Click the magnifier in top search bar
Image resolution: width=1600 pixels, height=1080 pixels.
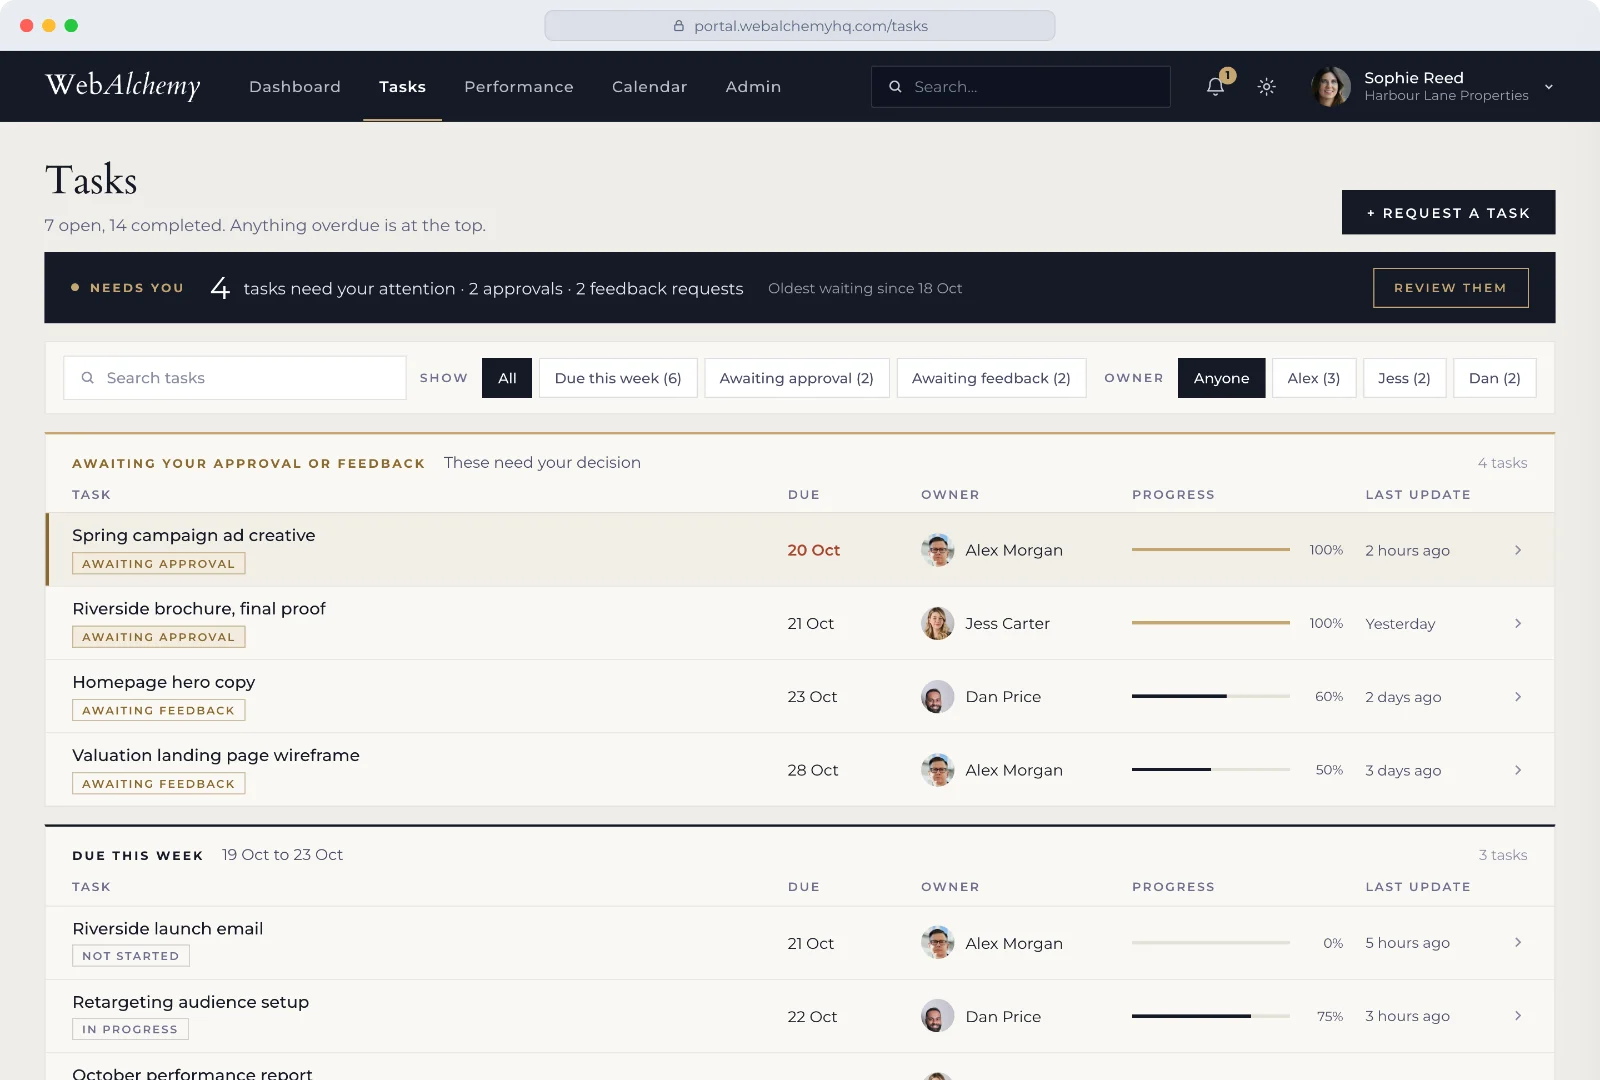point(895,87)
